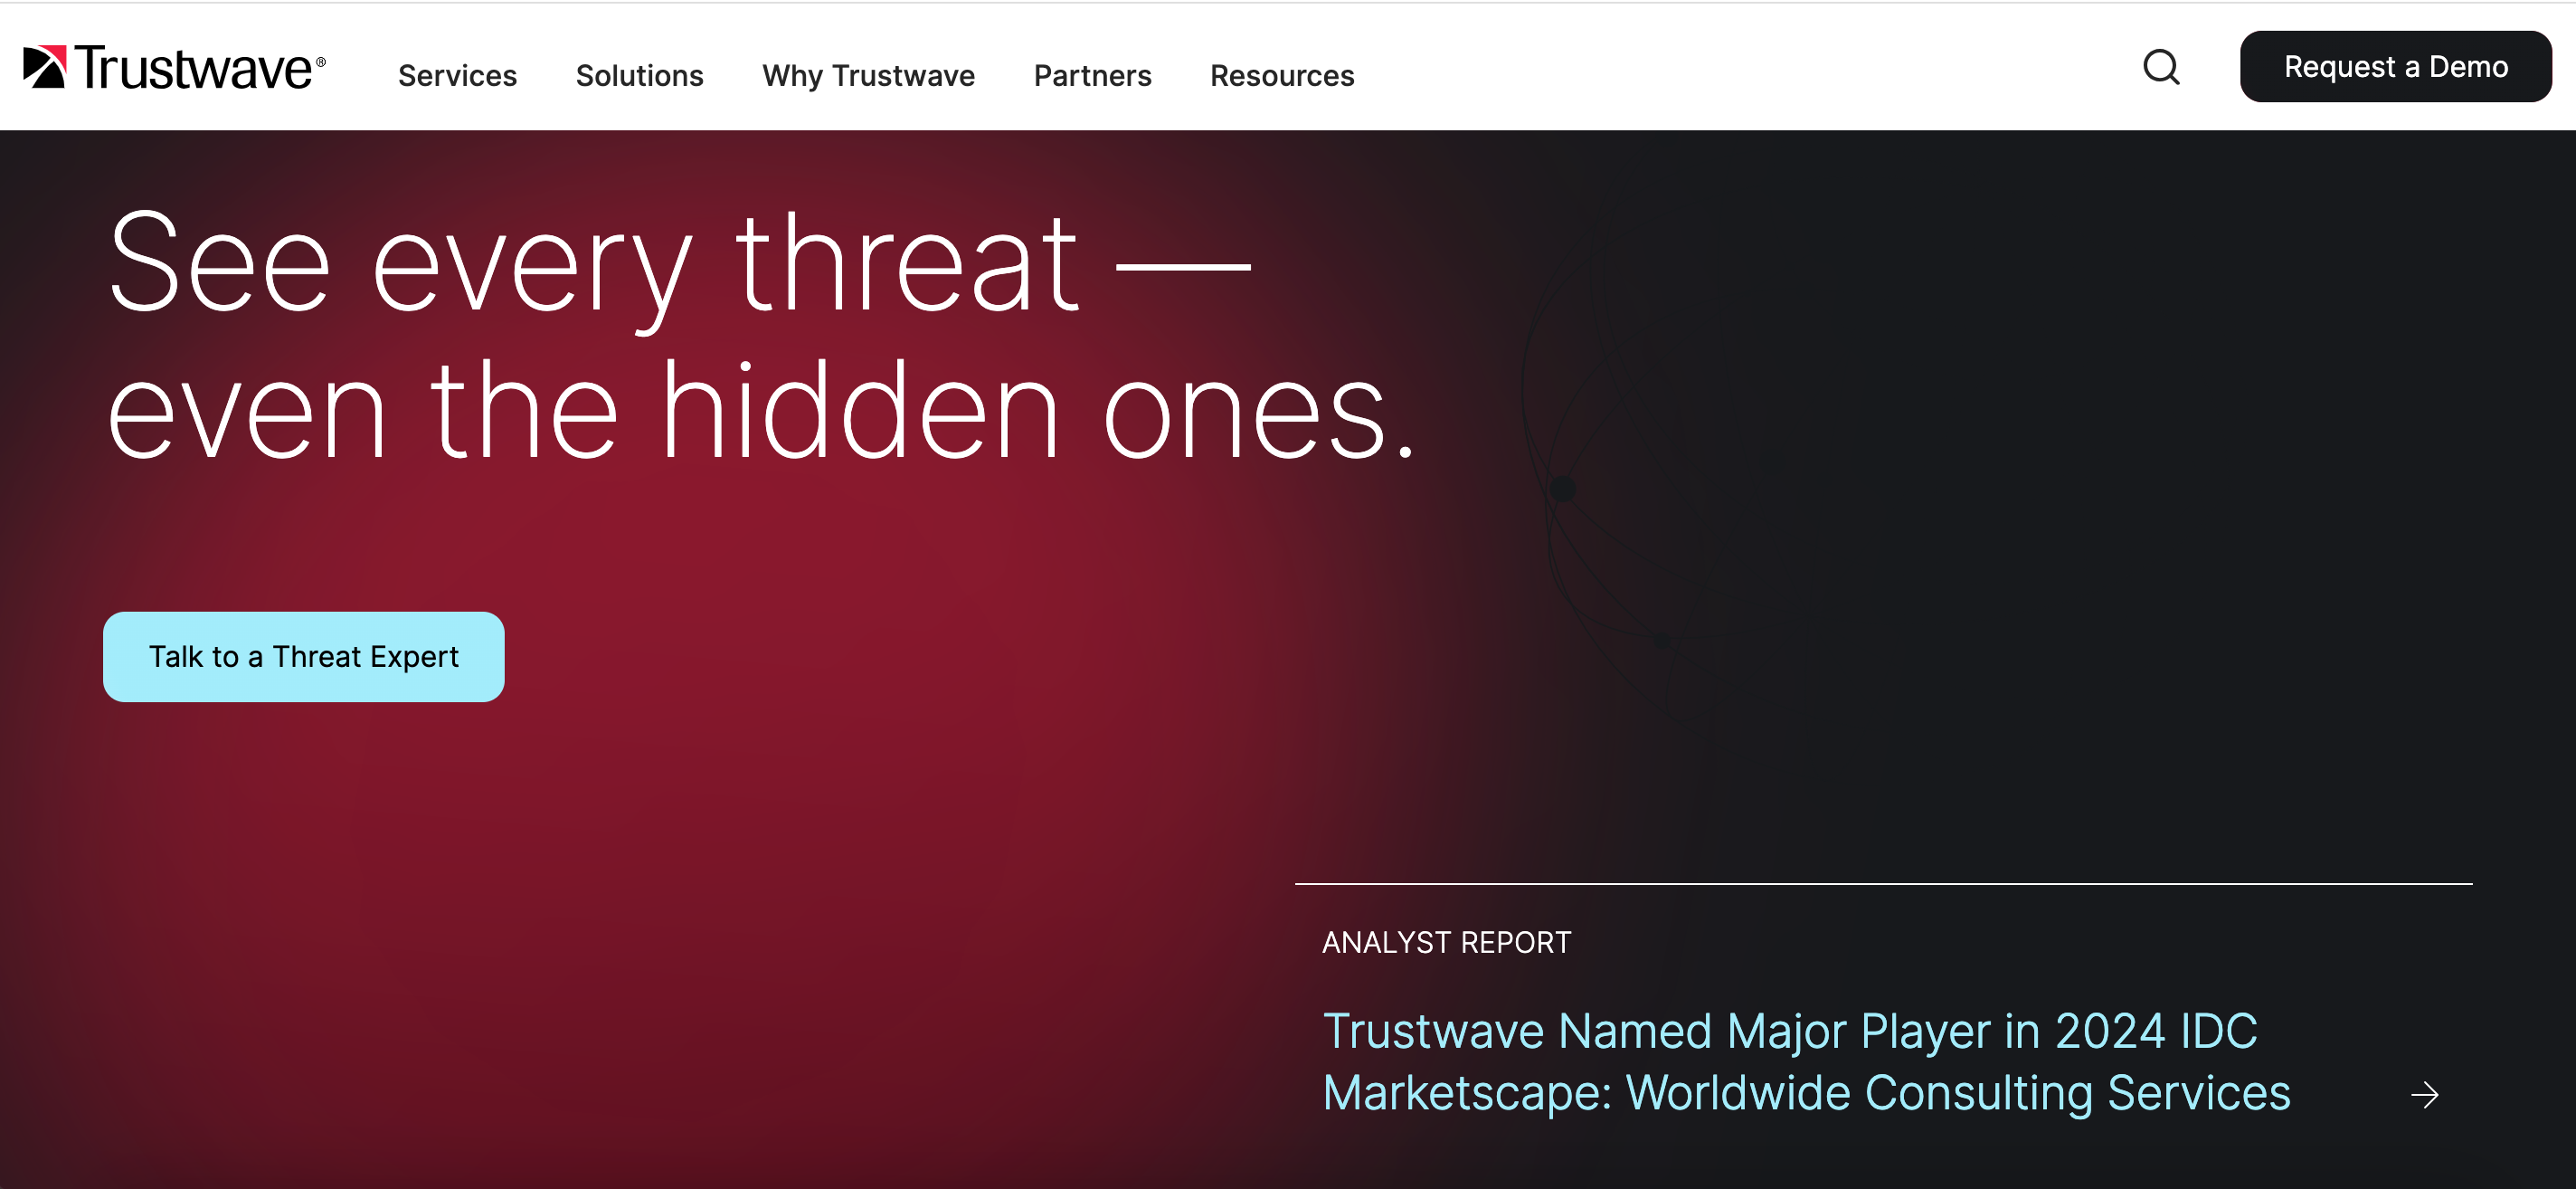Open the Services menu

pos(457,75)
